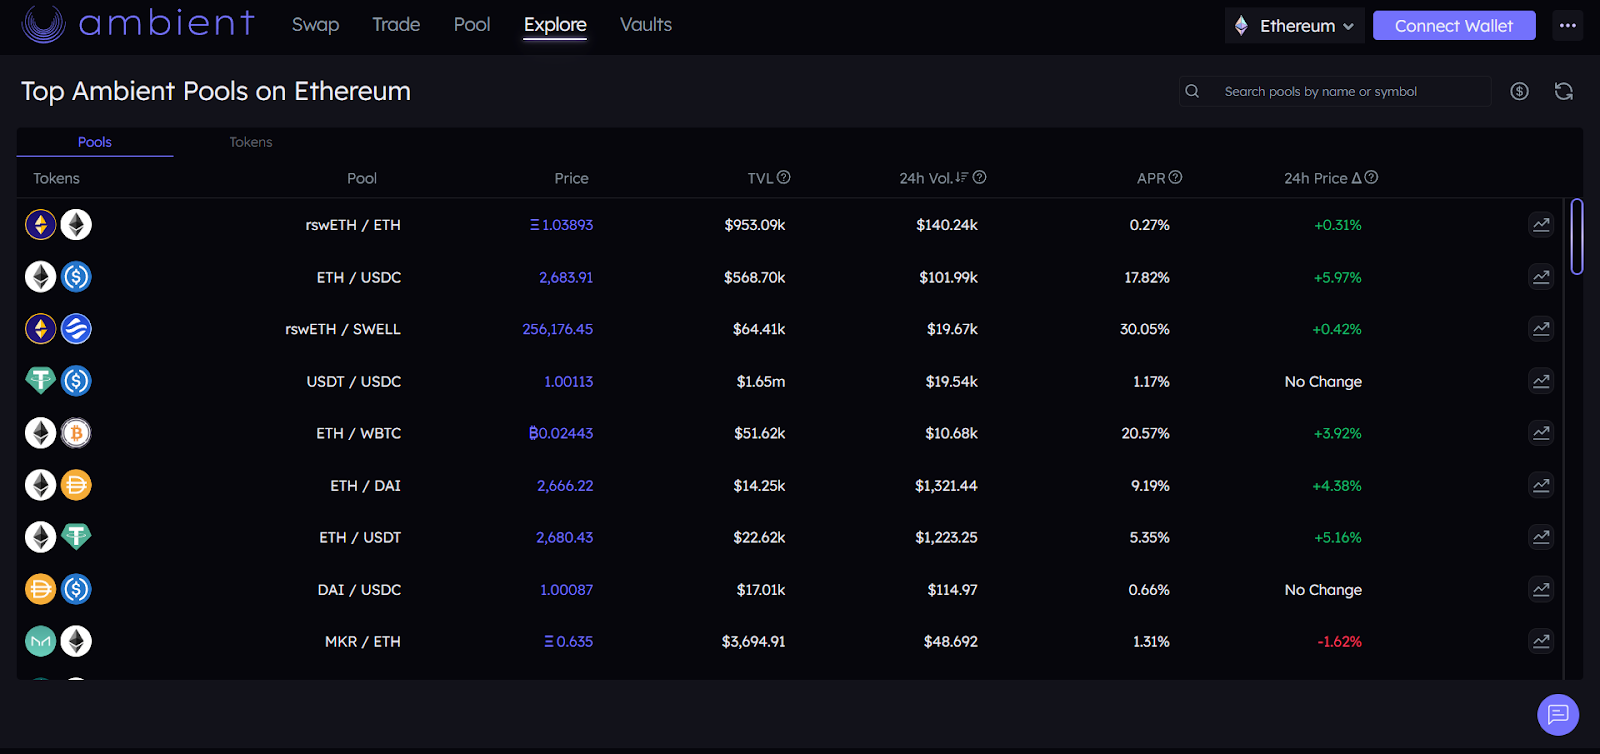The image size is (1600, 754).
Task: Open the three-dot more options menu
Action: [x=1567, y=25]
